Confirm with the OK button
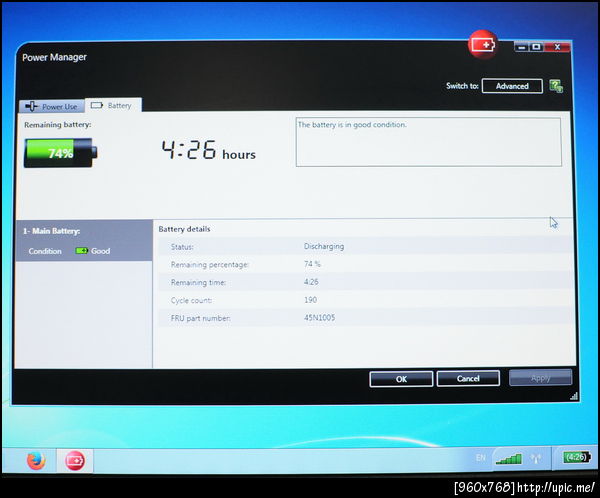This screenshot has height=498, width=600. (401, 379)
